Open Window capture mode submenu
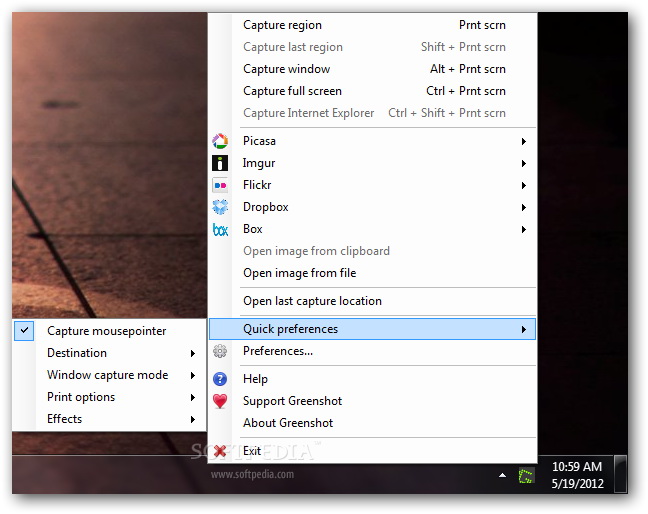The width and height of the screenshot is (648, 514). 110,375
